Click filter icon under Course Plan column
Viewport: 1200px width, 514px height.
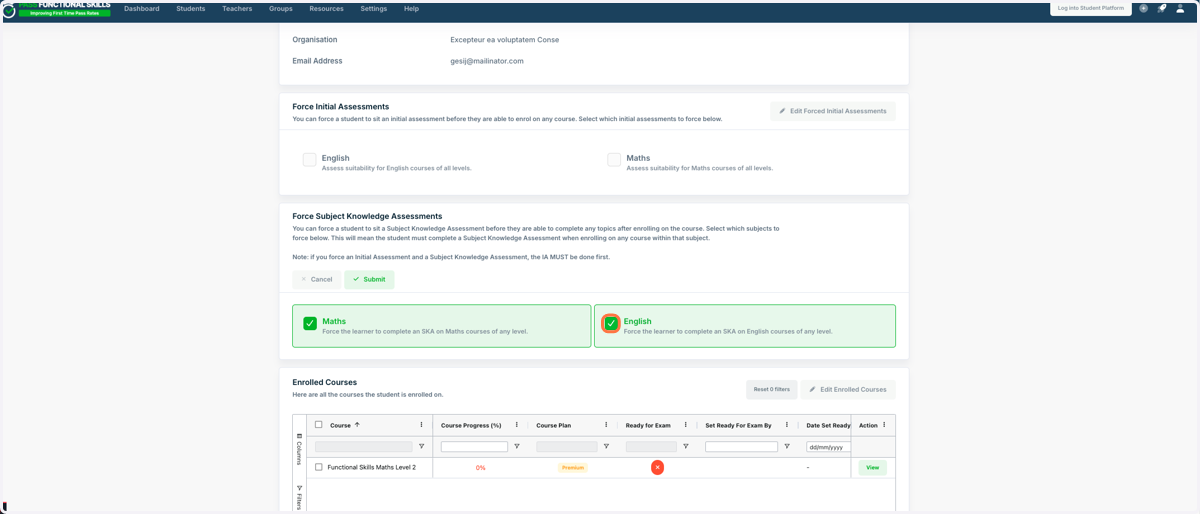[x=606, y=447]
